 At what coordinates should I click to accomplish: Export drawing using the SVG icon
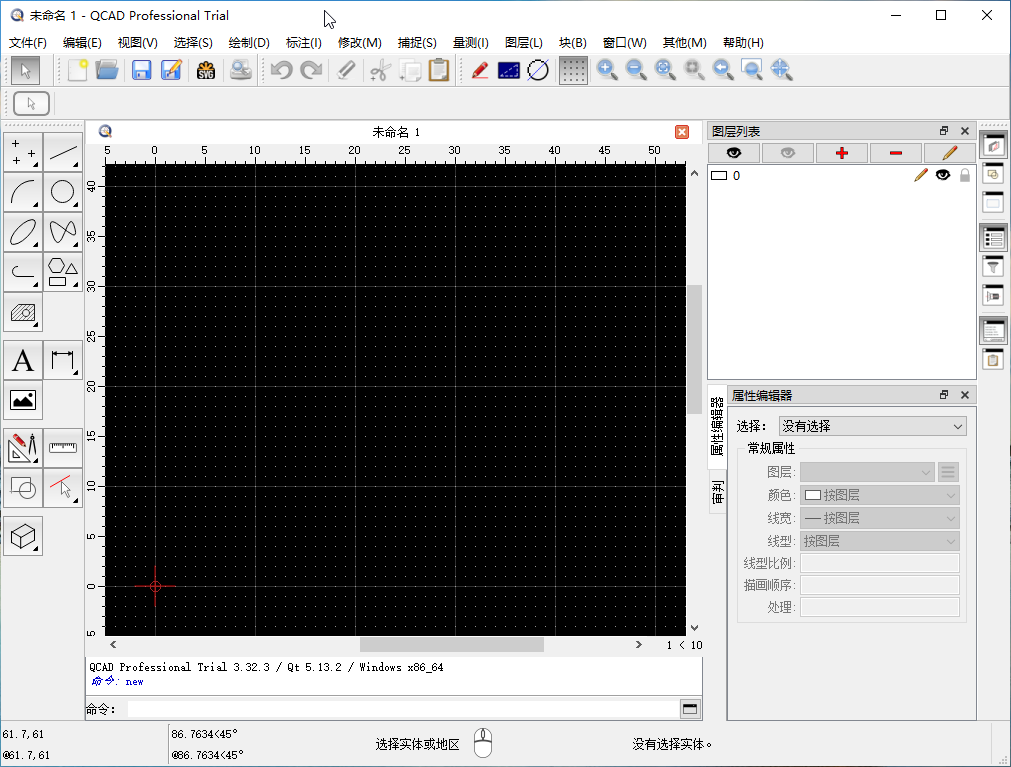tap(206, 70)
